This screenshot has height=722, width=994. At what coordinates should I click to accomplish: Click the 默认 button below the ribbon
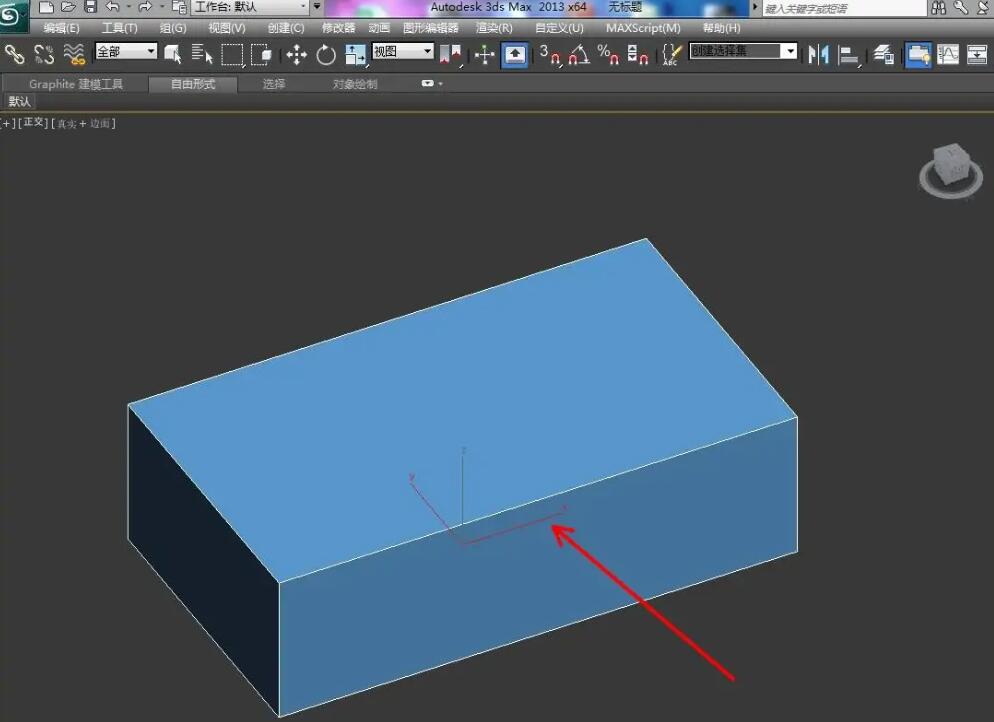tap(19, 101)
